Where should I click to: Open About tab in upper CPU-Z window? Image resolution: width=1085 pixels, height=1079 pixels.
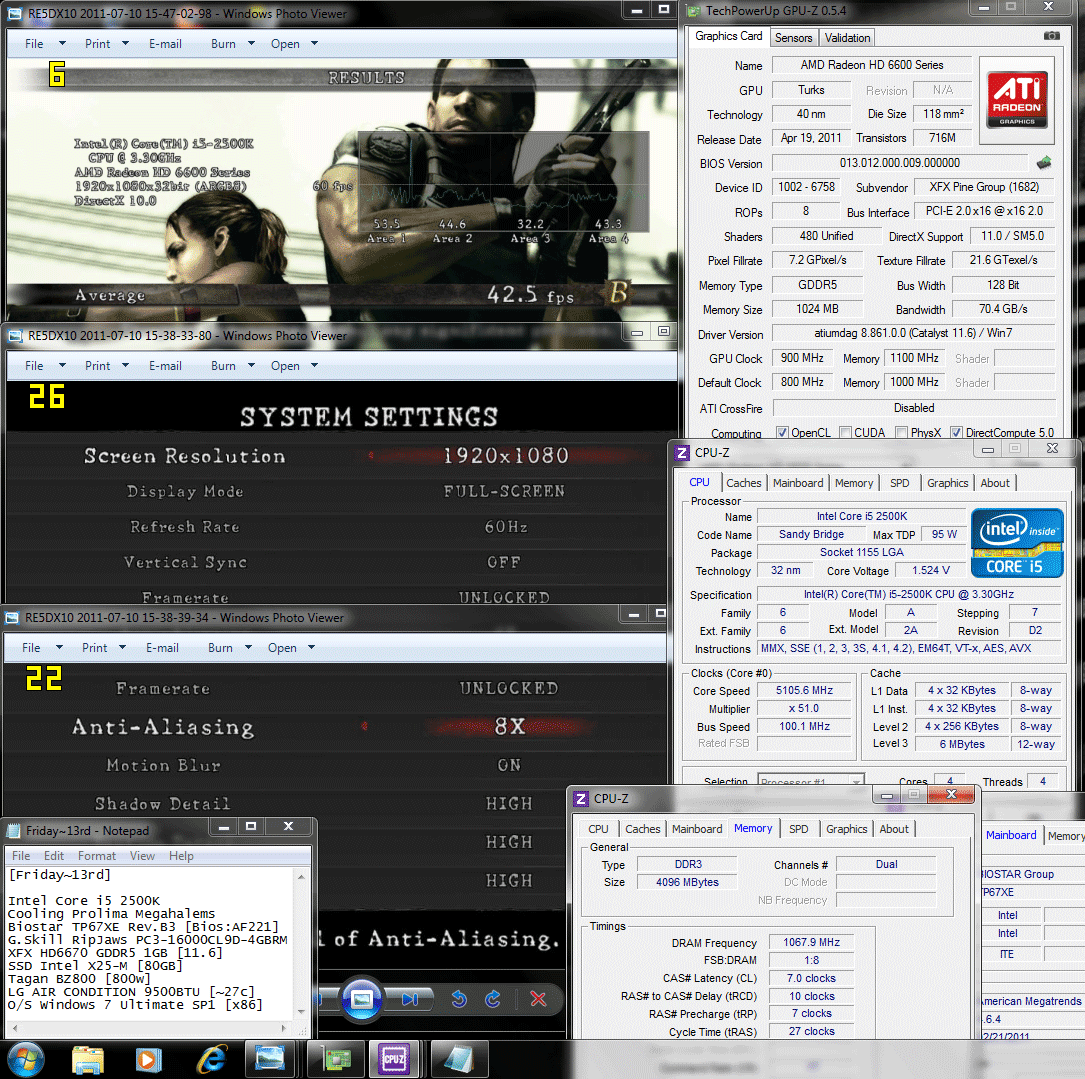click(x=994, y=483)
